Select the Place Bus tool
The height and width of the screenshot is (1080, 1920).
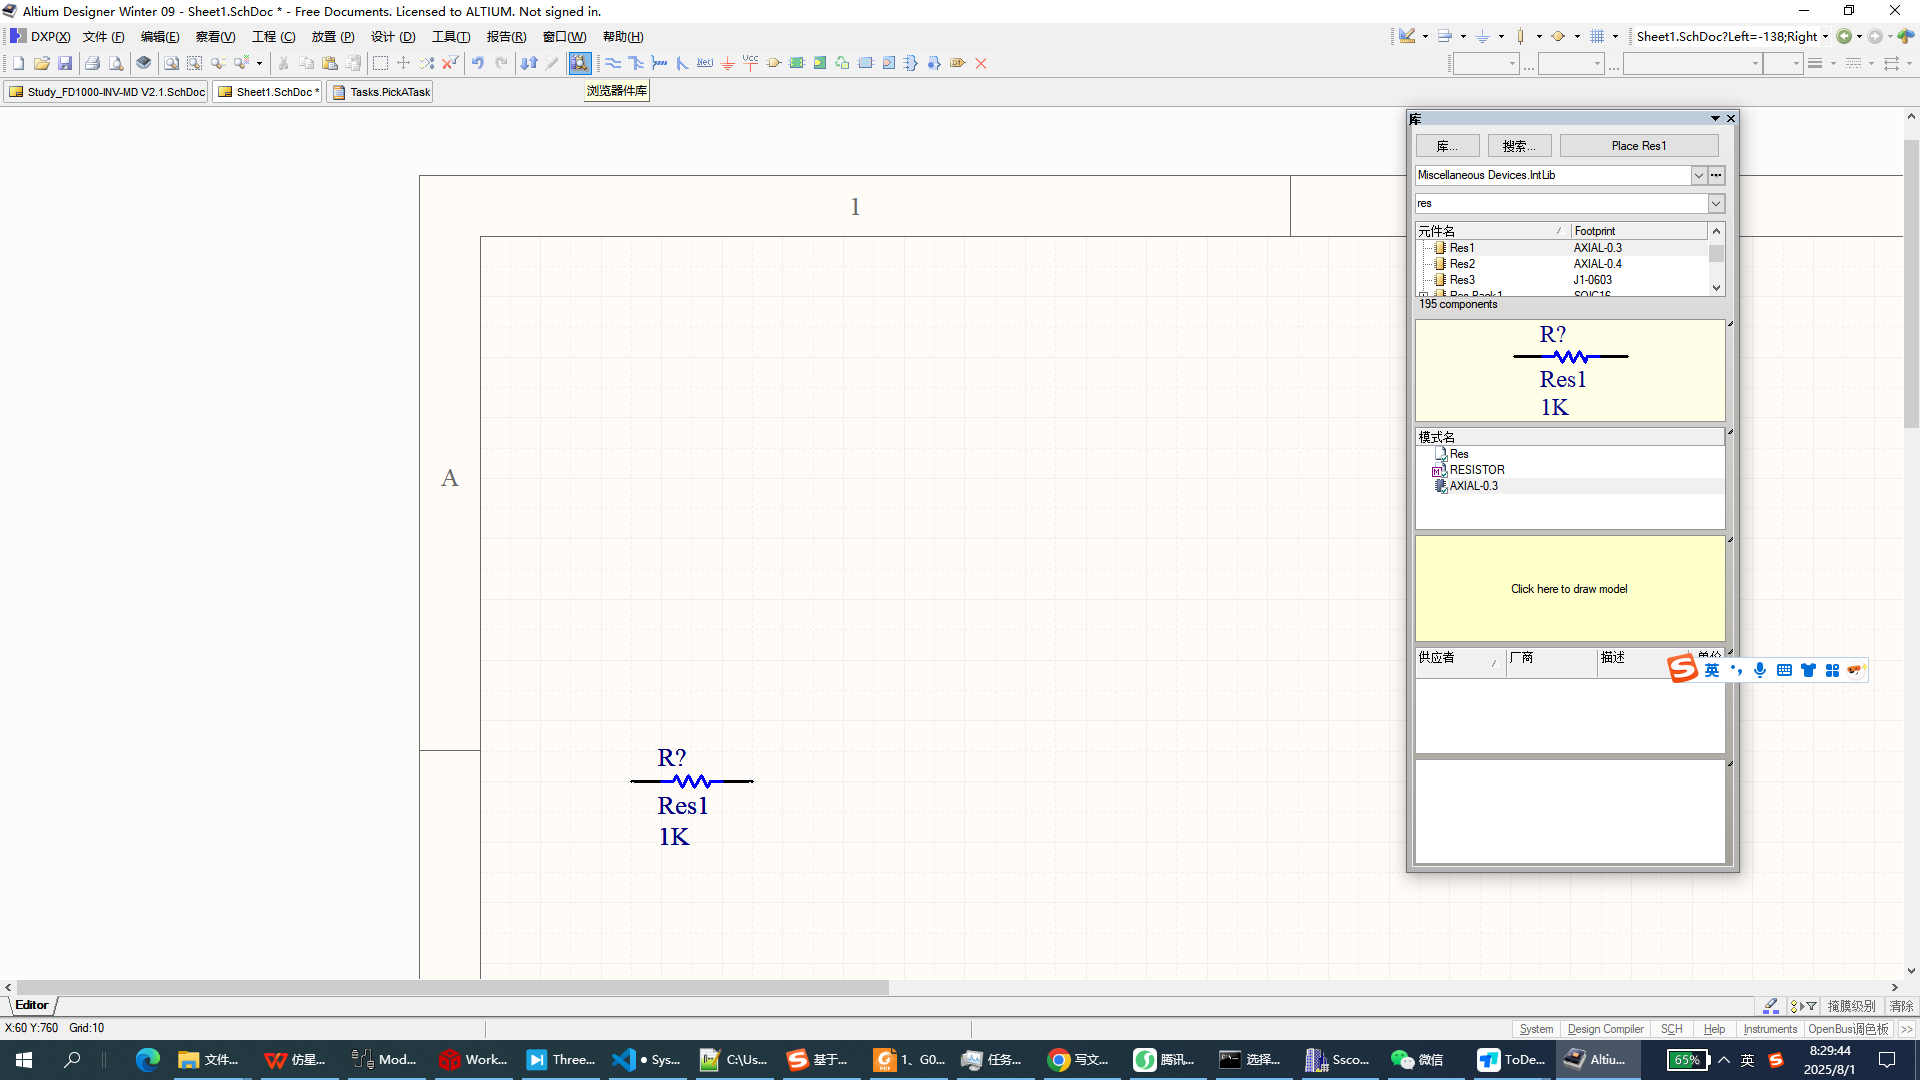tap(636, 63)
